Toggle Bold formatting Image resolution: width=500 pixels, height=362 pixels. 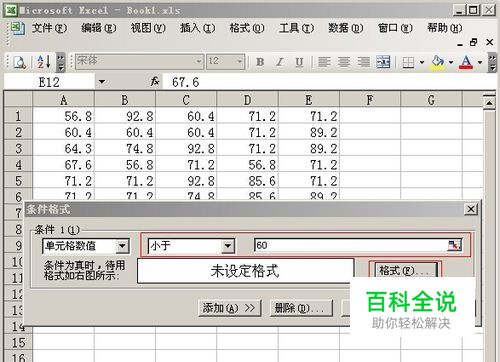point(260,62)
